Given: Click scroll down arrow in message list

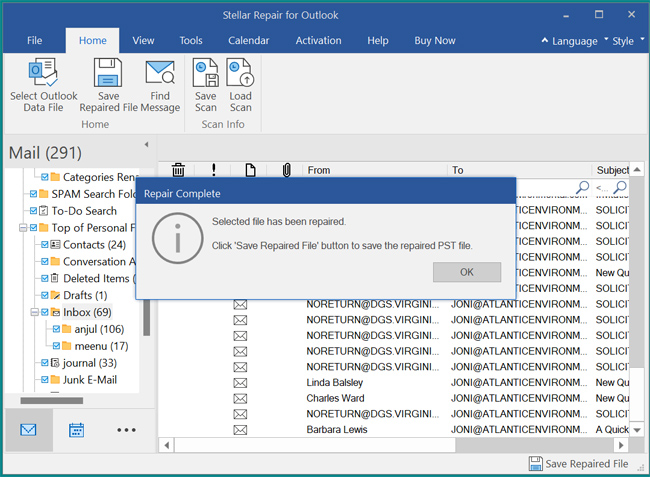Looking at the screenshot, I should (x=637, y=431).
